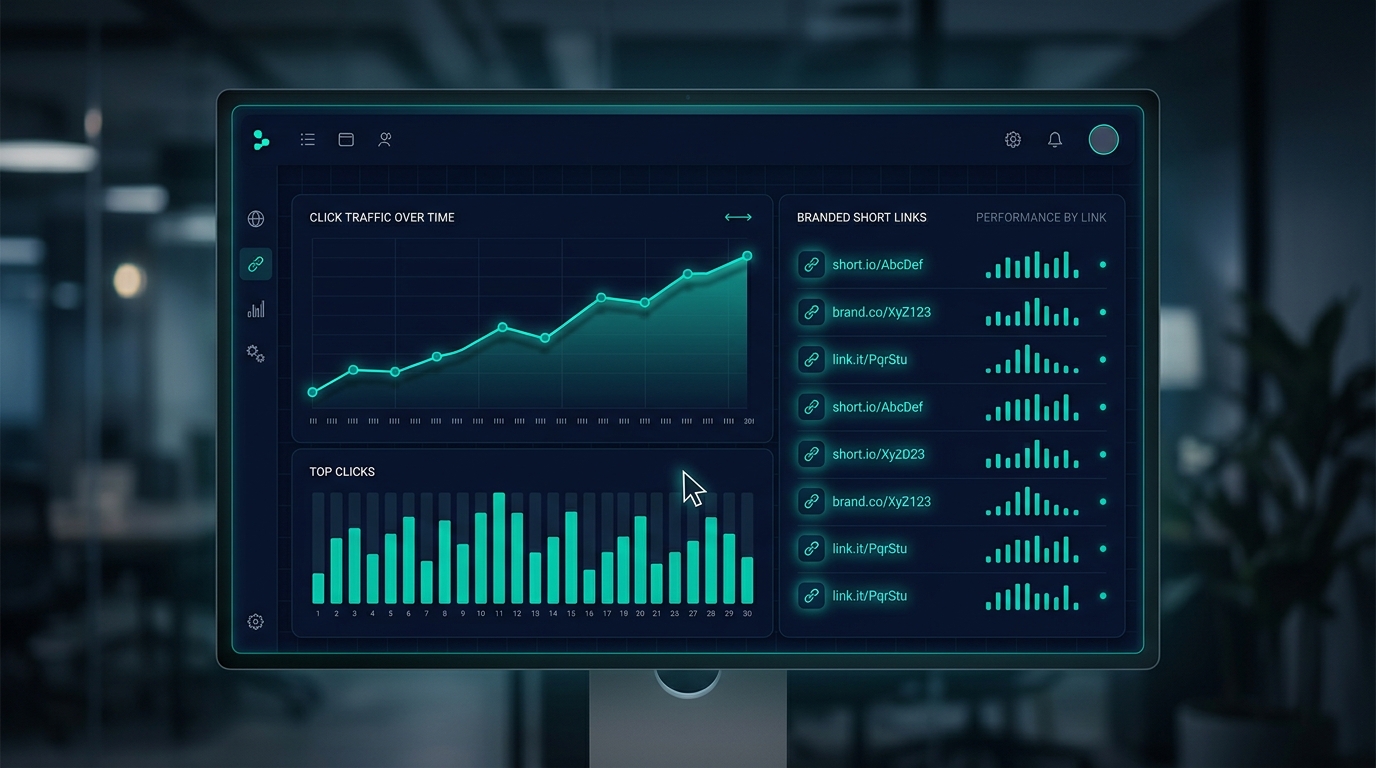Open the automation gears tool in the sidebar
The image size is (1376, 768).
pos(255,354)
